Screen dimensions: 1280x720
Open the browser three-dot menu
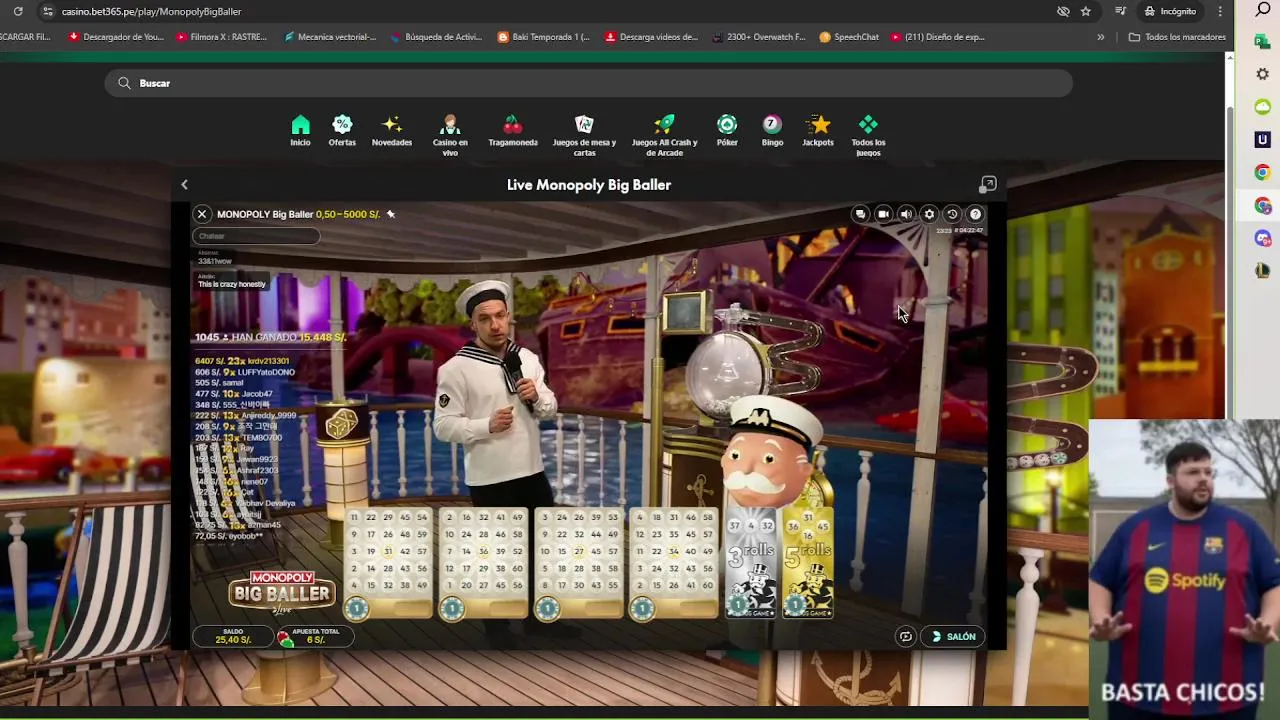[x=1220, y=11]
